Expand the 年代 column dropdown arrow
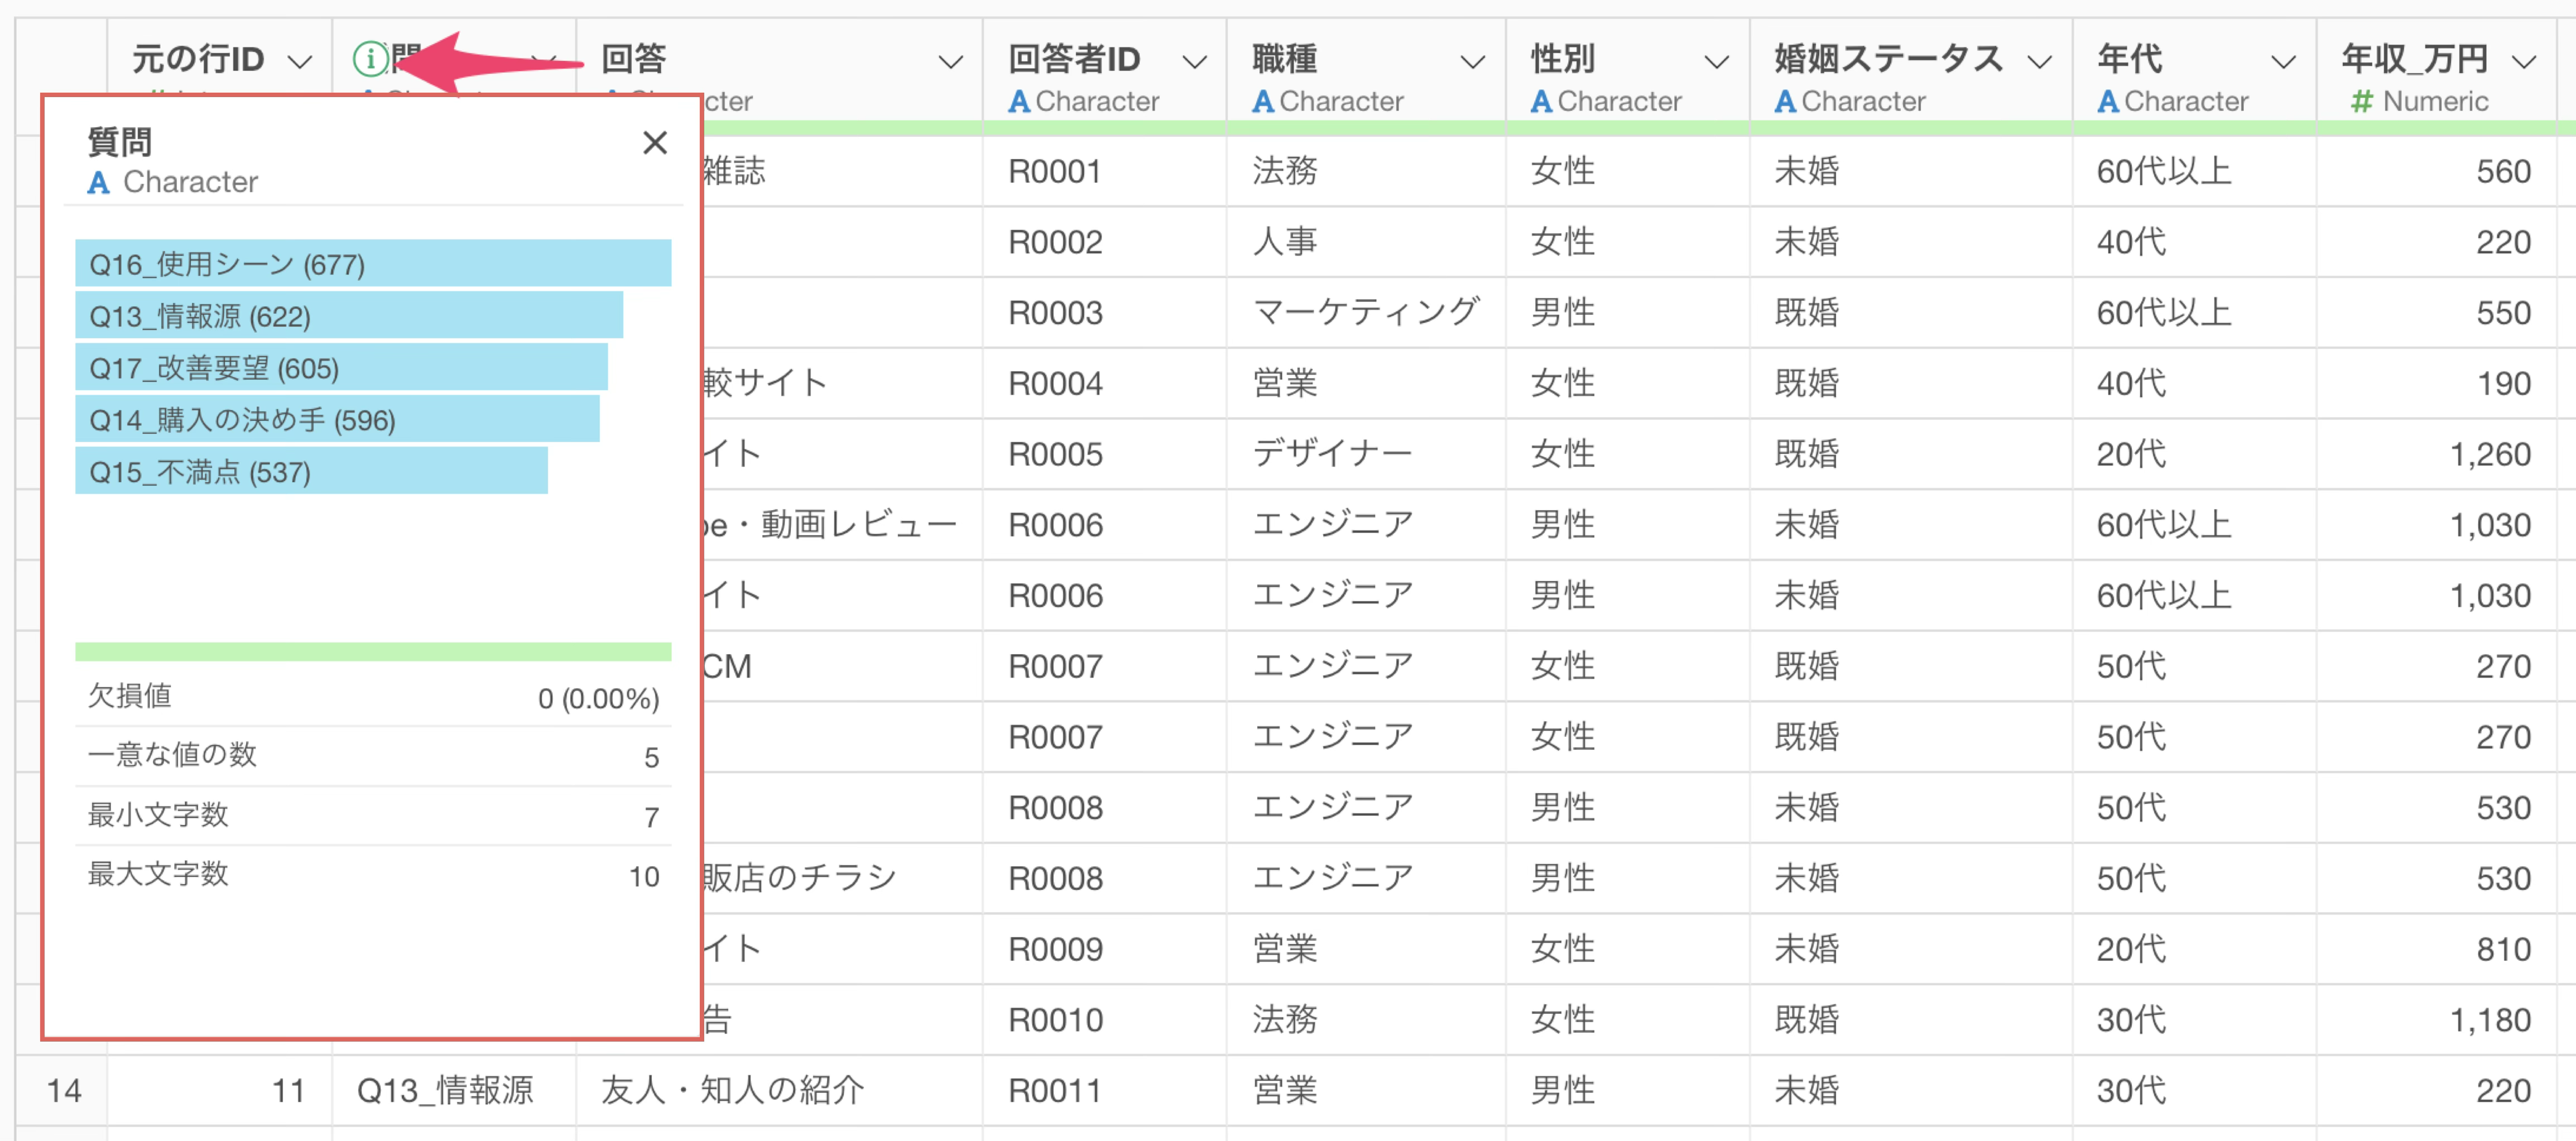Screen dimensions: 2576x1141 pyautogui.click(x=2283, y=62)
